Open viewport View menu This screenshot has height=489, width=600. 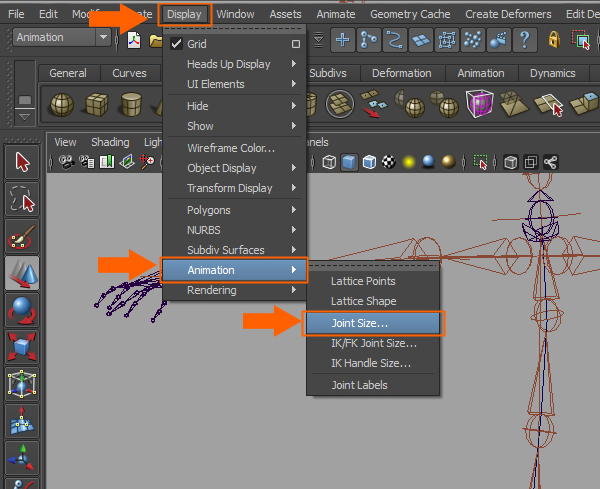pyautogui.click(x=65, y=142)
